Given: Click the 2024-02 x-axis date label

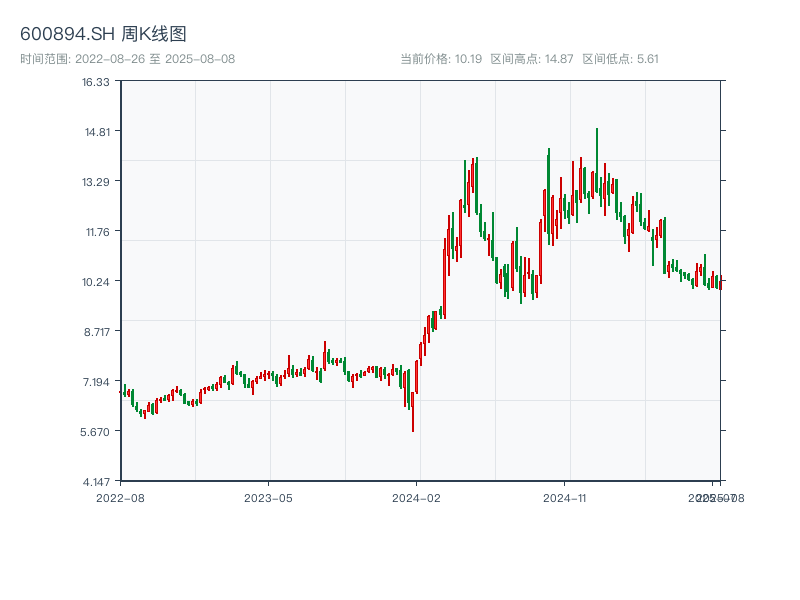Looking at the screenshot, I should tap(417, 497).
